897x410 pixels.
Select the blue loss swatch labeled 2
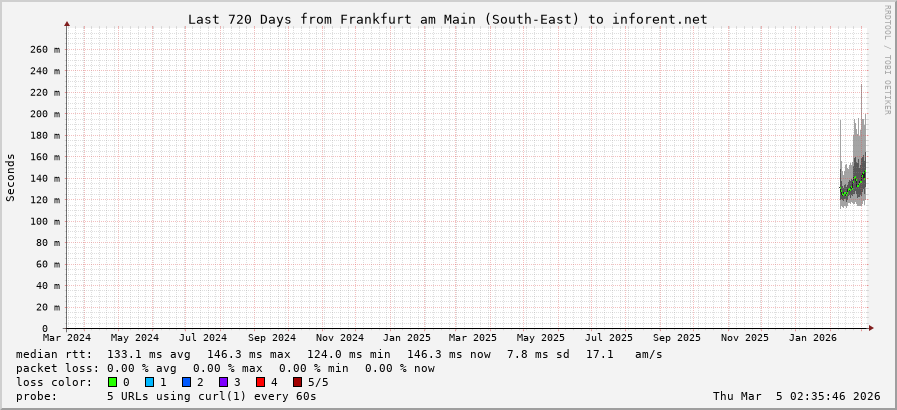pyautogui.click(x=186, y=382)
